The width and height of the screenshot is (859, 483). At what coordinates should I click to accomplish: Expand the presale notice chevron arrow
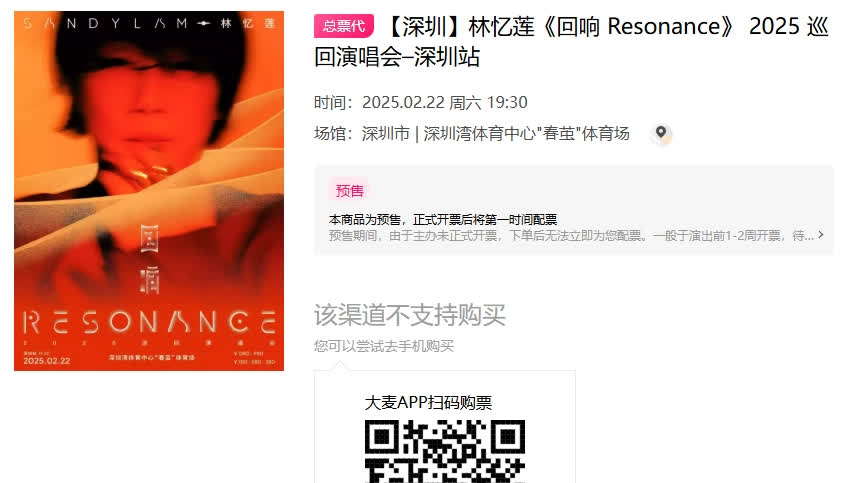(821, 235)
